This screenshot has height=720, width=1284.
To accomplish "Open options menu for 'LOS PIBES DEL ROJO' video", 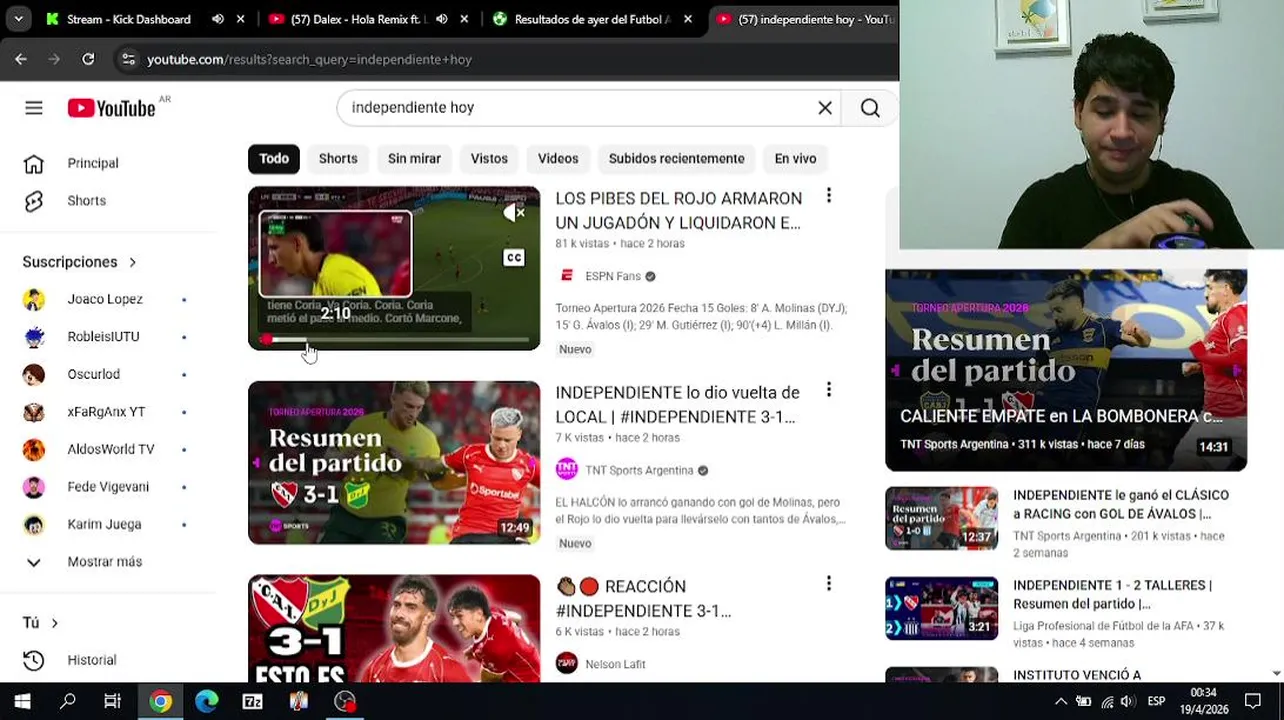I will tap(829, 196).
